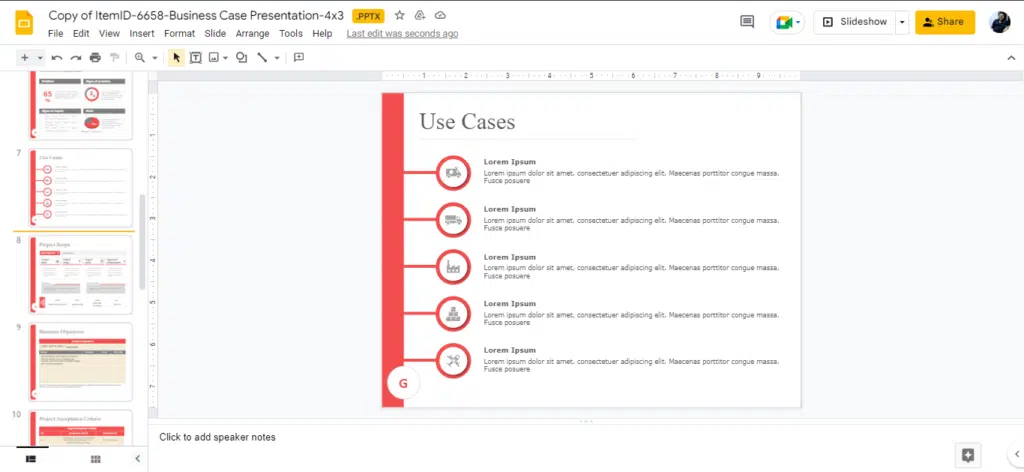Star this presentation
The height and width of the screenshot is (472, 1024).
click(400, 16)
